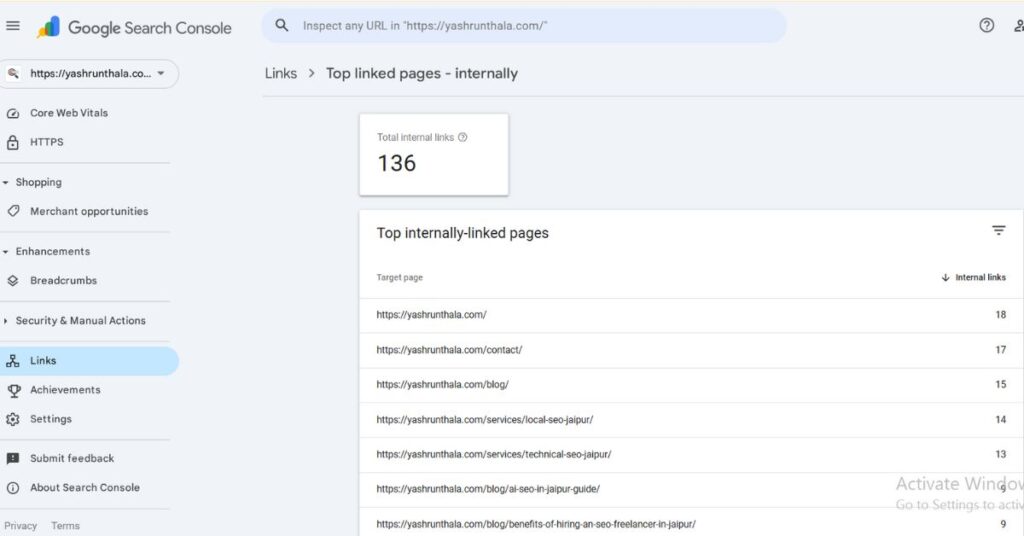Open the Terms link
Image resolution: width=1024 pixels, height=536 pixels.
point(65,526)
